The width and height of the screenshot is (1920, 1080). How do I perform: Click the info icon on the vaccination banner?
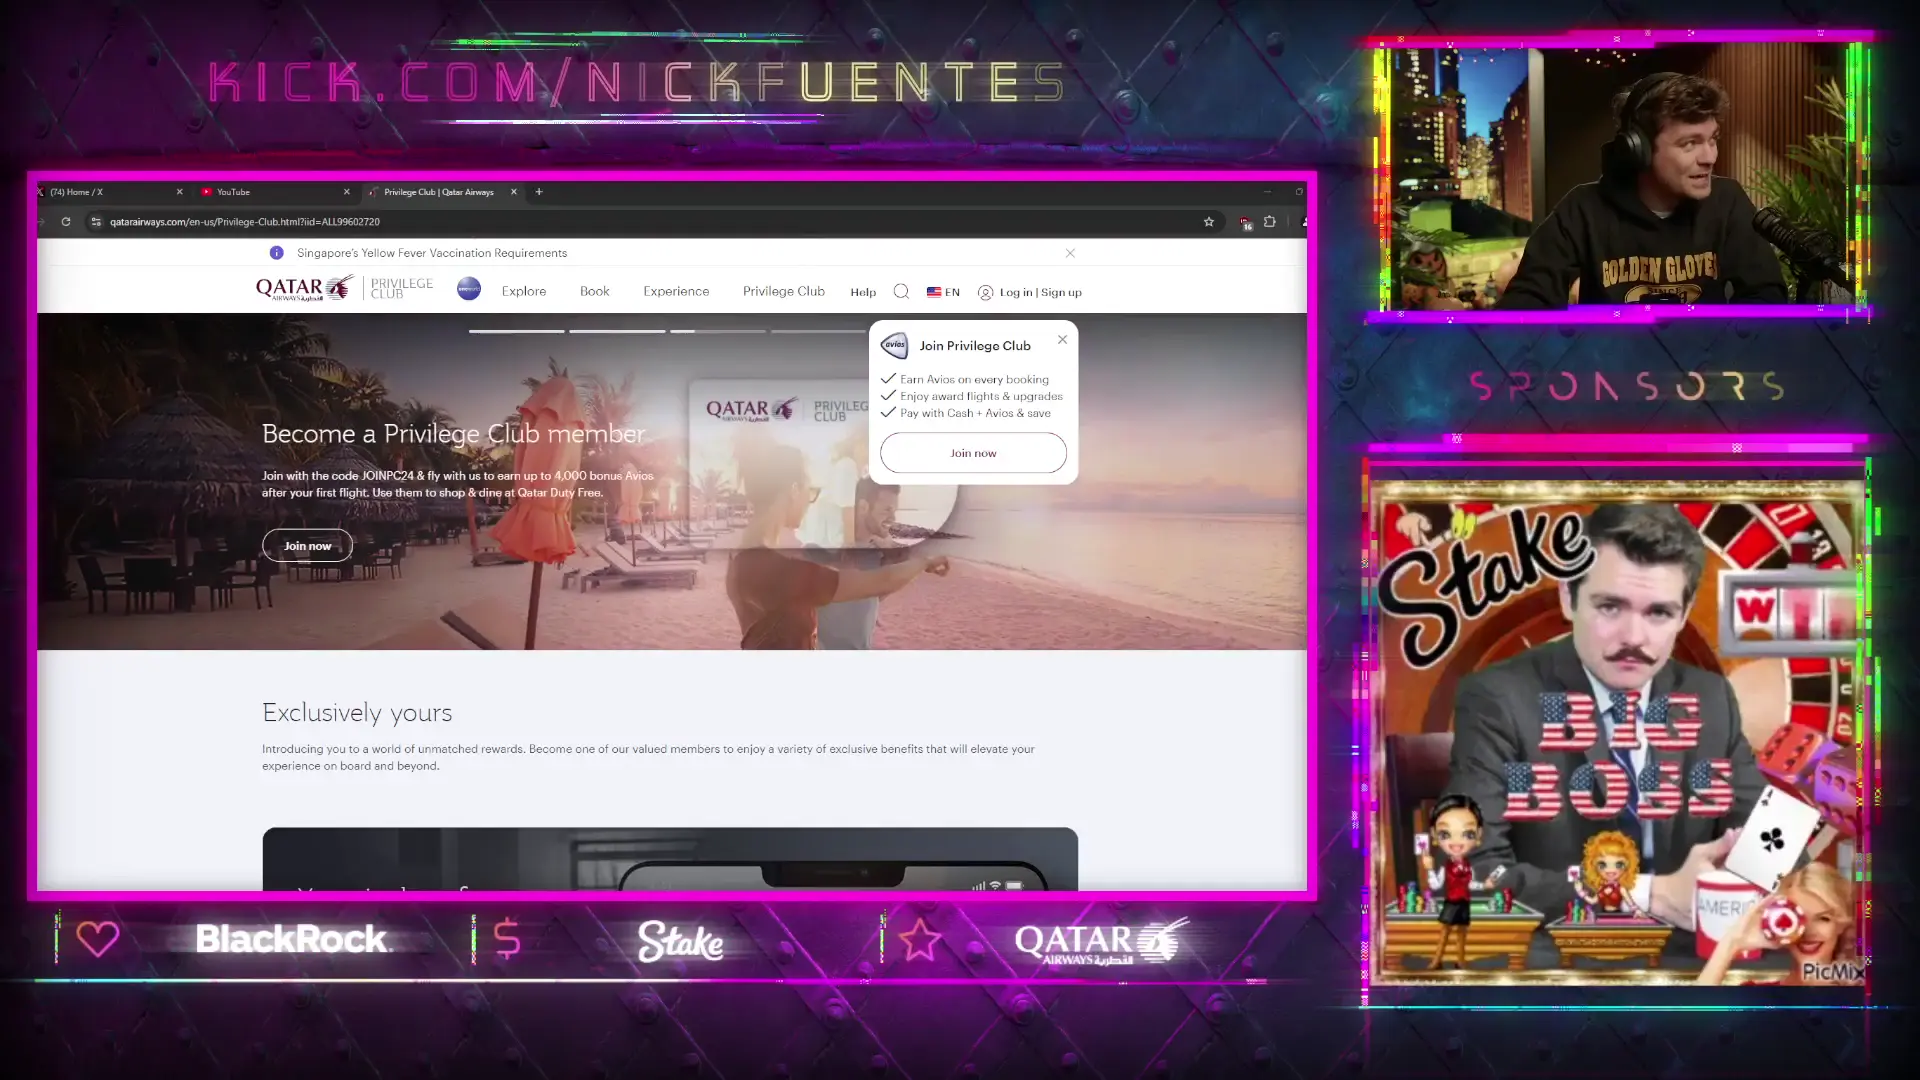coord(277,253)
